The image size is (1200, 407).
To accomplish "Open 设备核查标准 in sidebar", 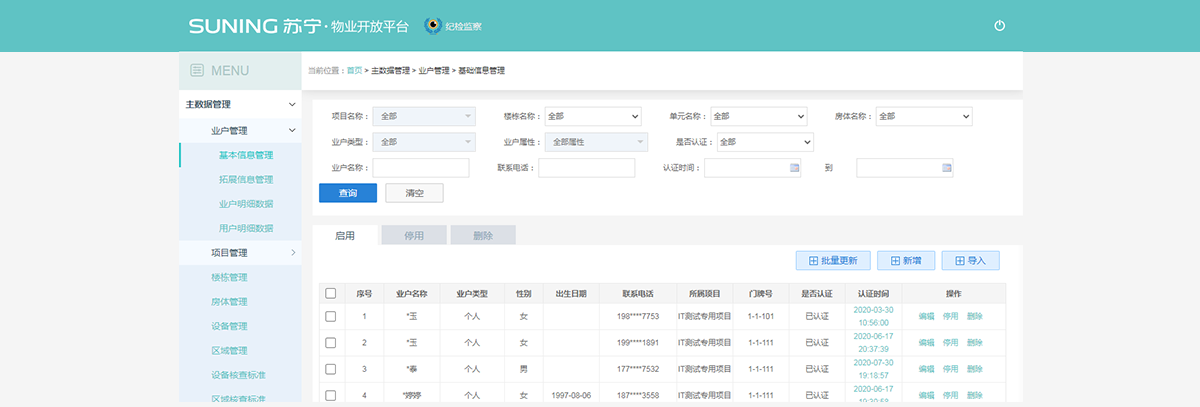I will pos(238,375).
